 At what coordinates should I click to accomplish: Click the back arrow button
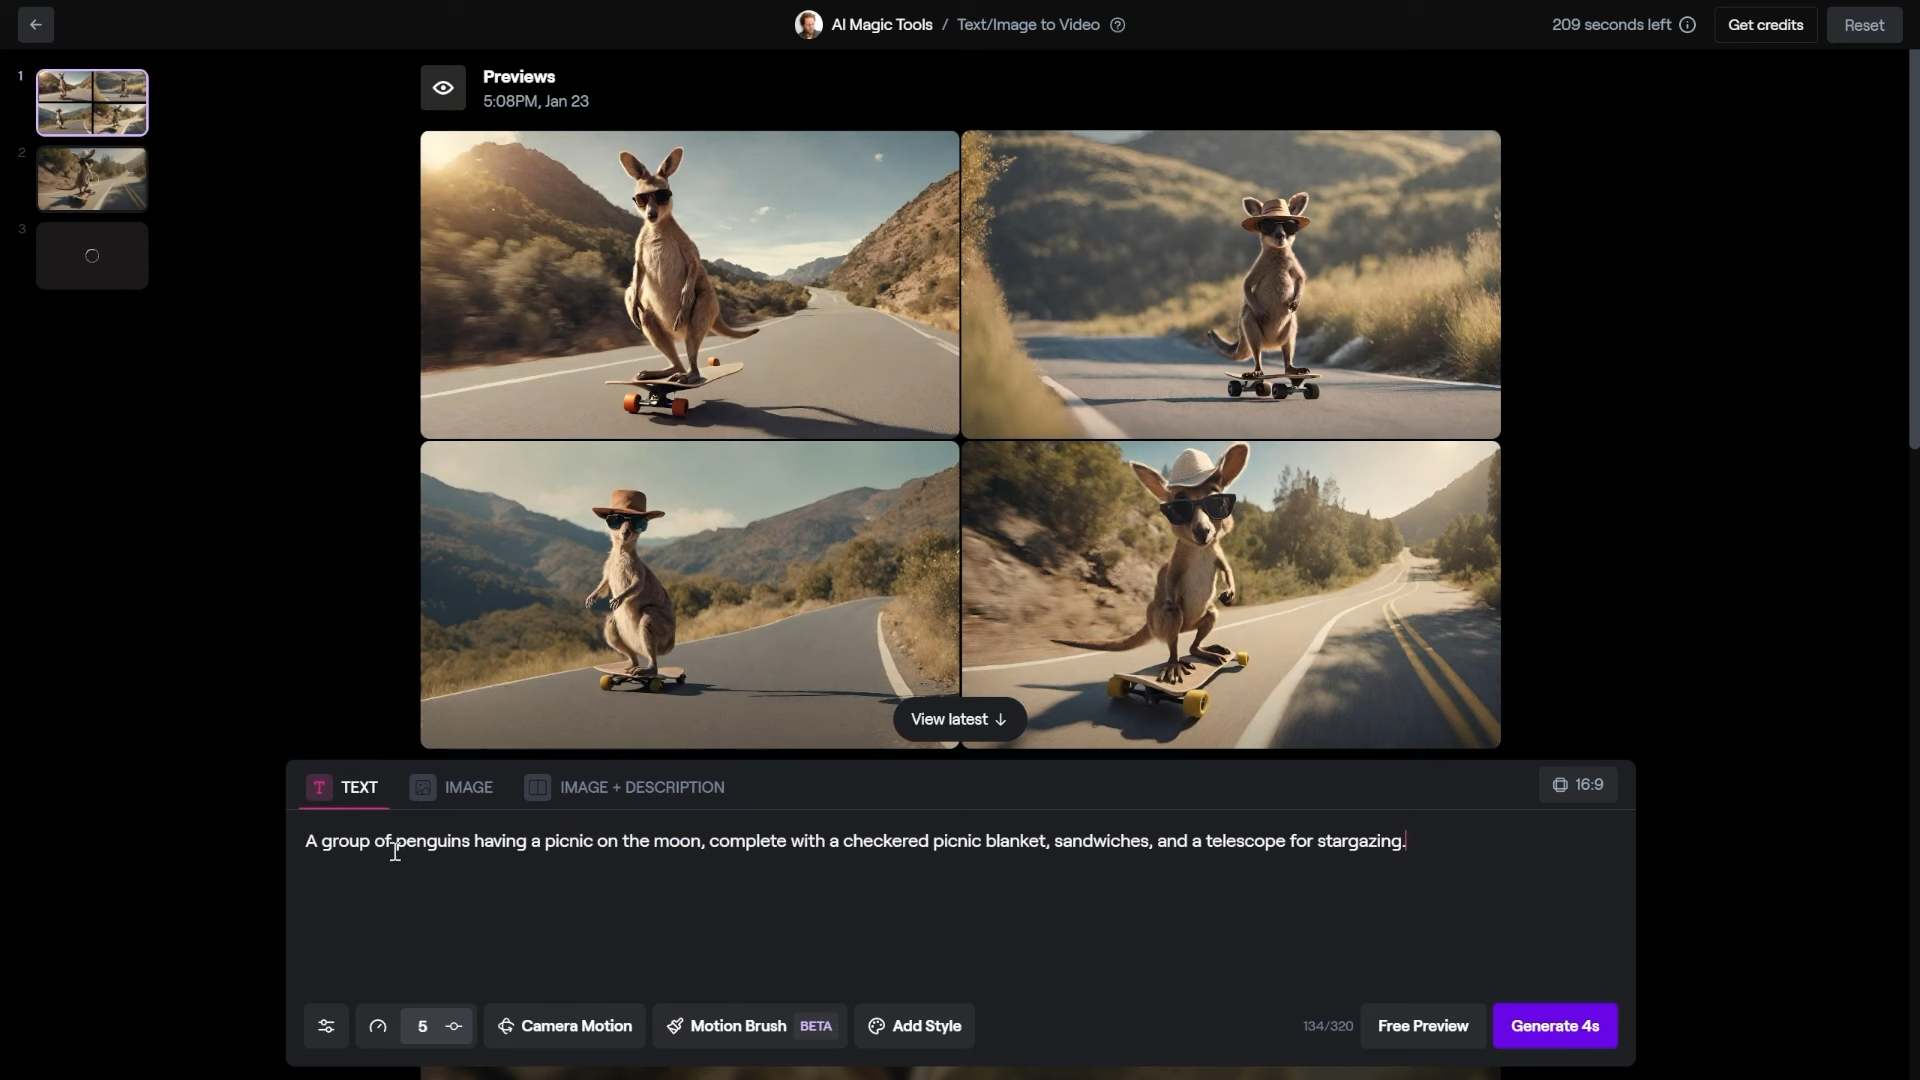36,25
